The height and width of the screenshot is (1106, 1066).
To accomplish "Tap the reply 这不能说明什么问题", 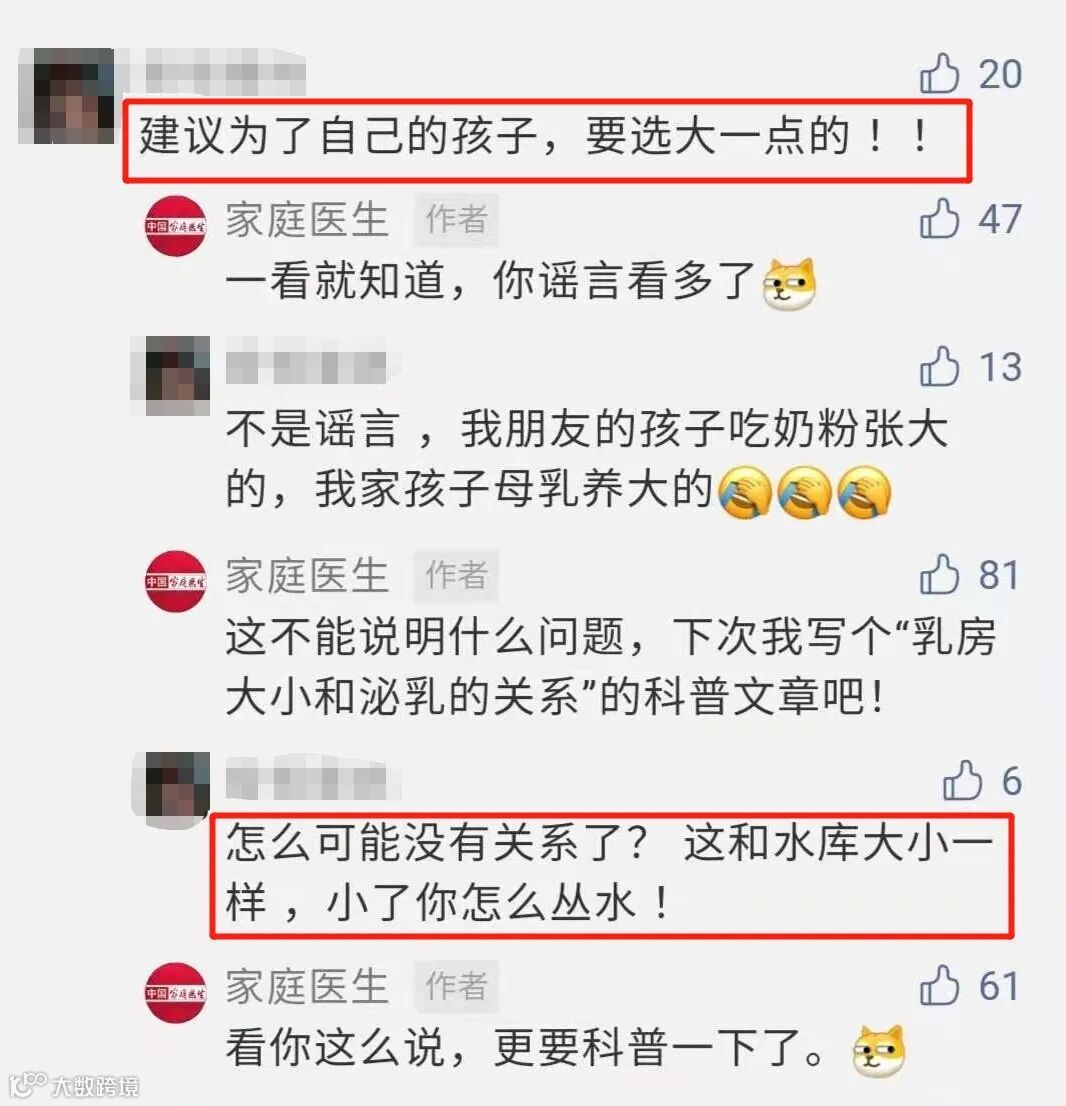I will click(x=611, y=667).
